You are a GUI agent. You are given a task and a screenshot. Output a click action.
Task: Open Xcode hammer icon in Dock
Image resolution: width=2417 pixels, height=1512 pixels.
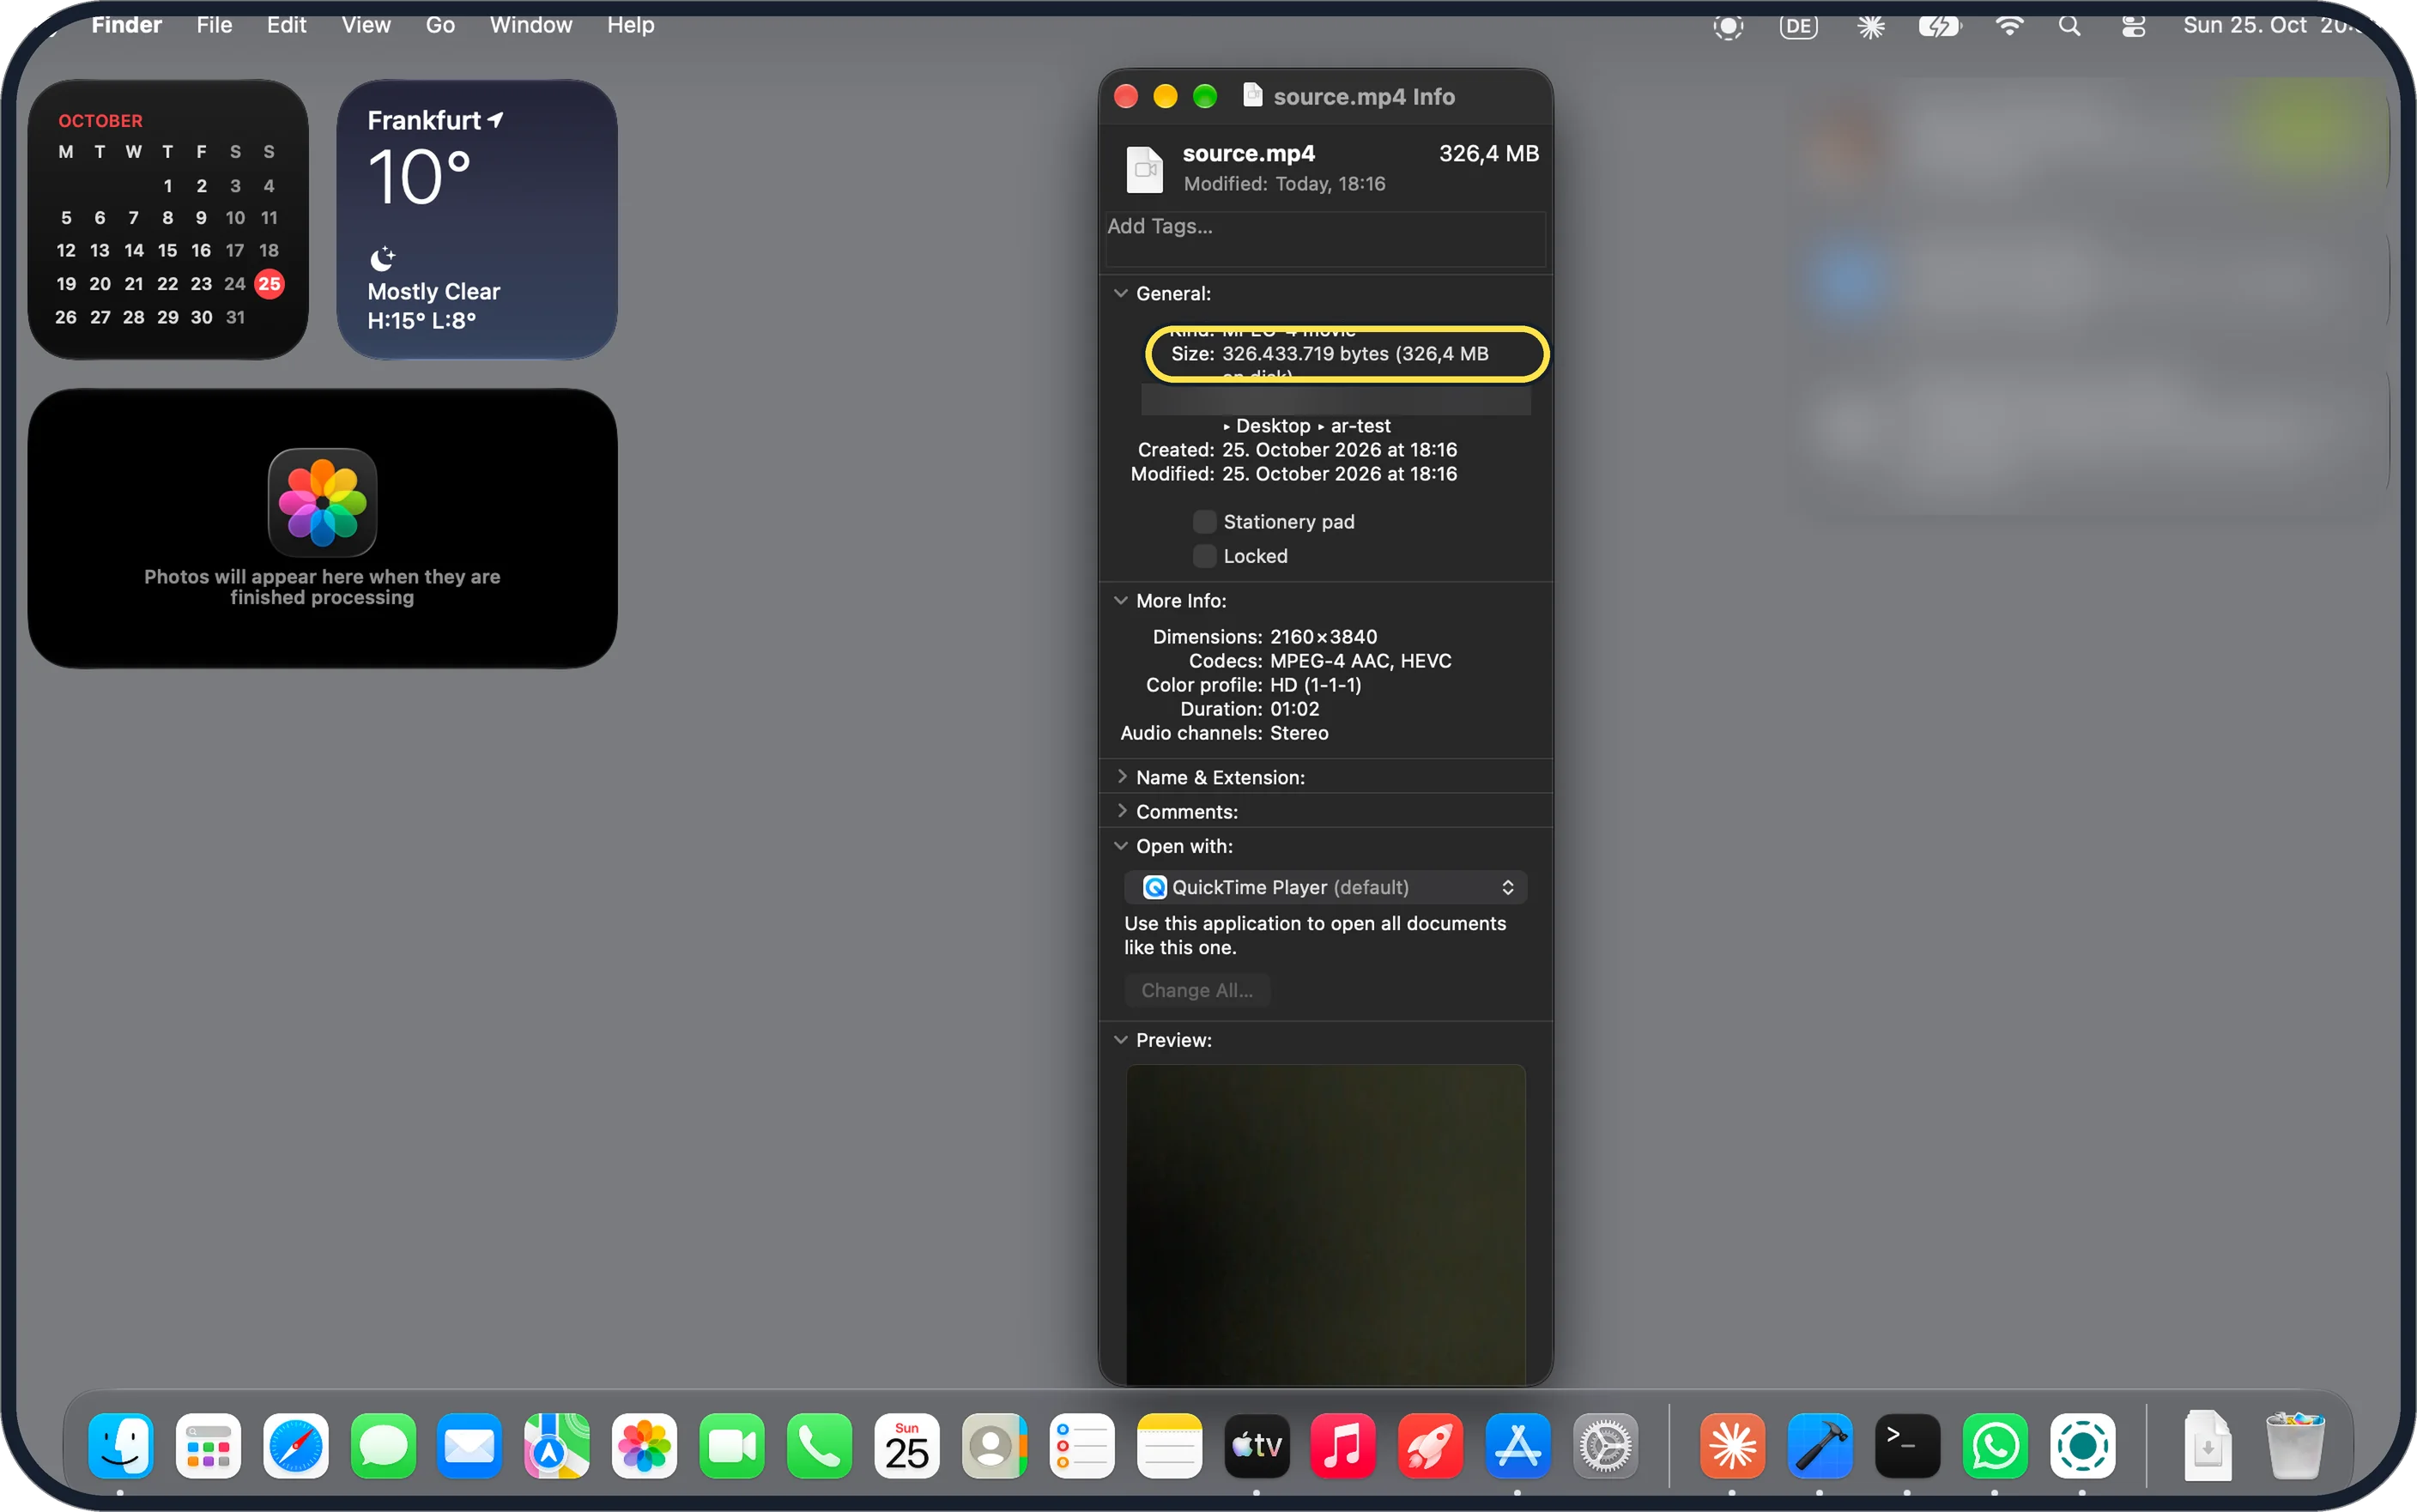(1820, 1446)
